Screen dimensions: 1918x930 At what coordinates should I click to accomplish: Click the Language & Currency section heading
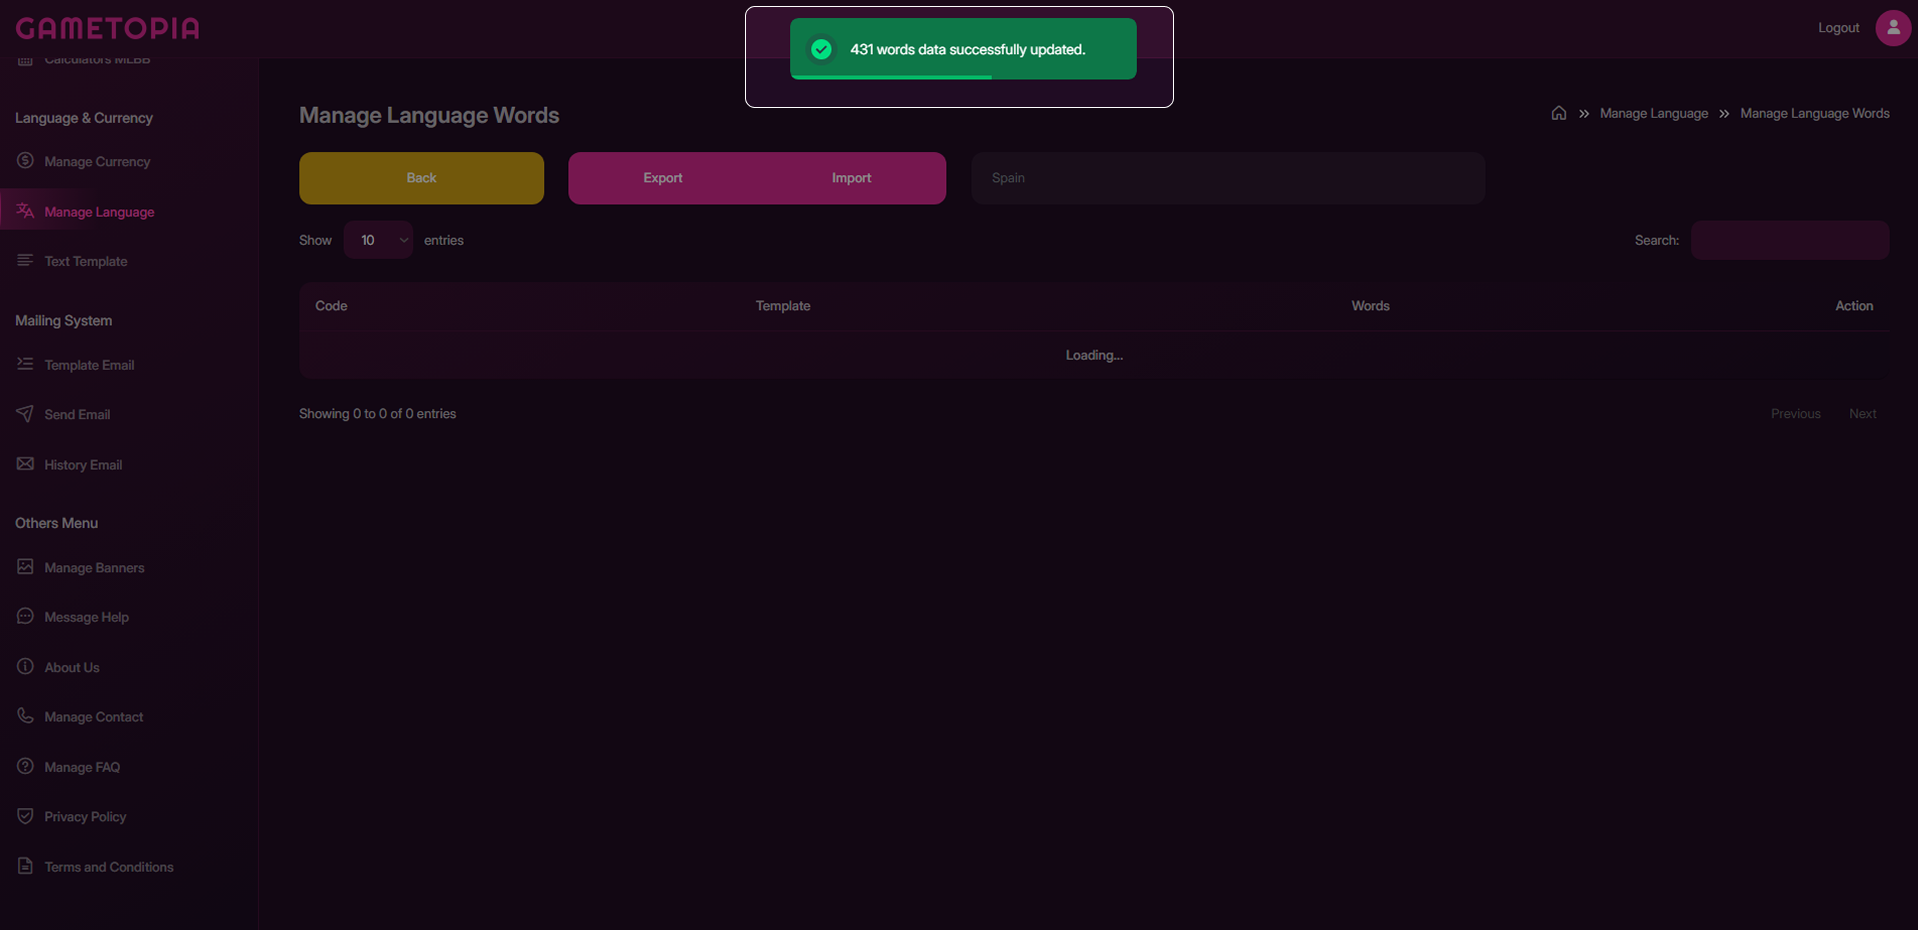[x=84, y=118]
